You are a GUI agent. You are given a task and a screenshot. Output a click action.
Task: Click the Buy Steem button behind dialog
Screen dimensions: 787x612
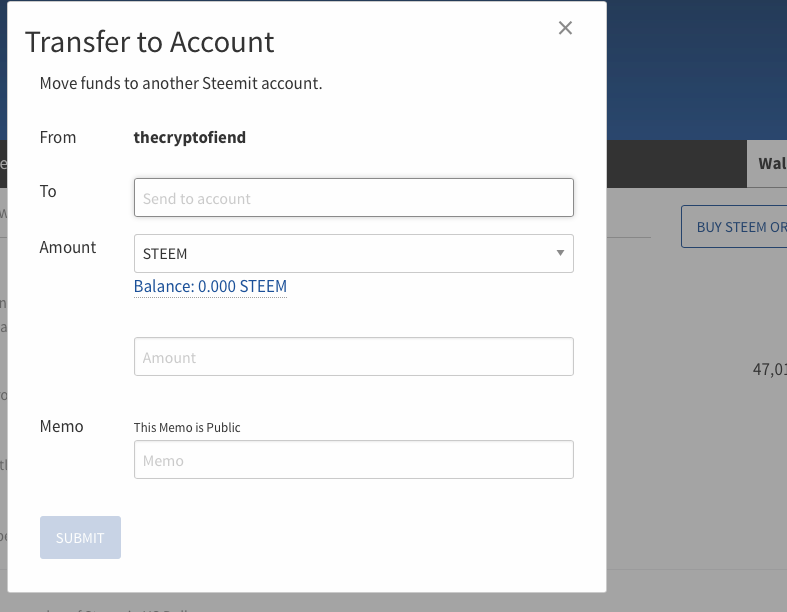(x=734, y=226)
